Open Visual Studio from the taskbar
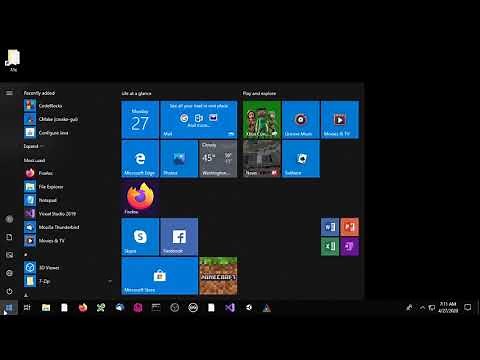The width and height of the screenshot is (480, 360). pos(230,308)
